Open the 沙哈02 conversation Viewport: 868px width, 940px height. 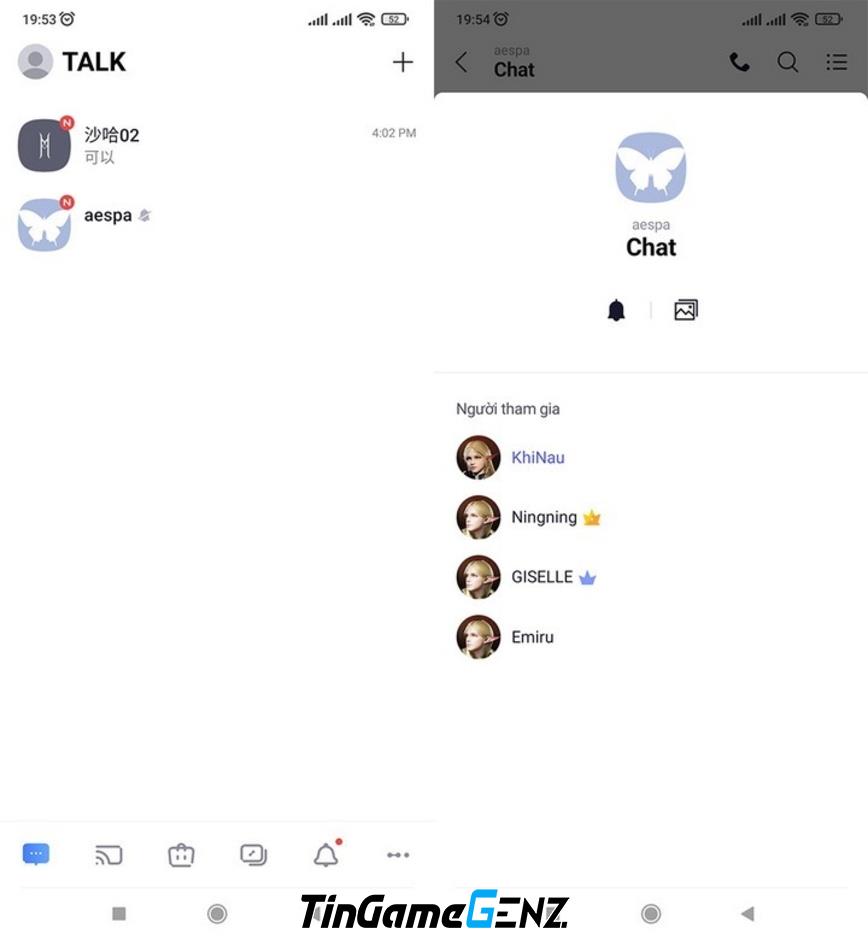(x=216, y=144)
